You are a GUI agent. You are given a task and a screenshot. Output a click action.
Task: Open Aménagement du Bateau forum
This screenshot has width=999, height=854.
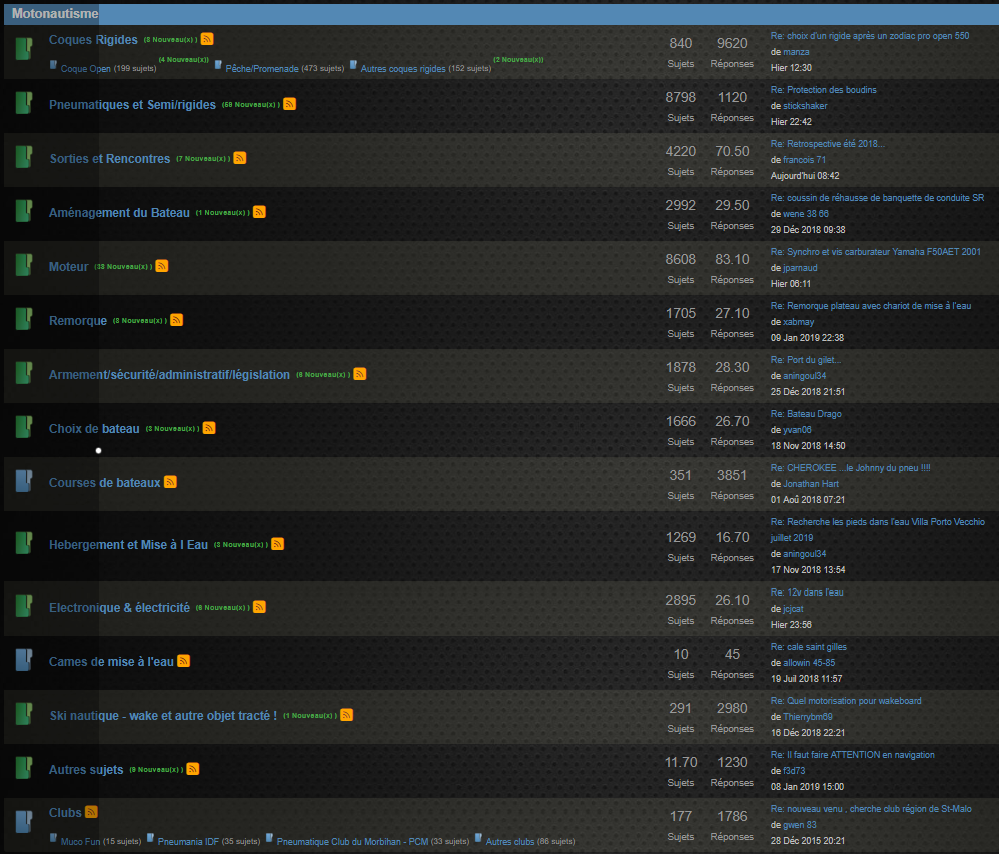(x=119, y=212)
